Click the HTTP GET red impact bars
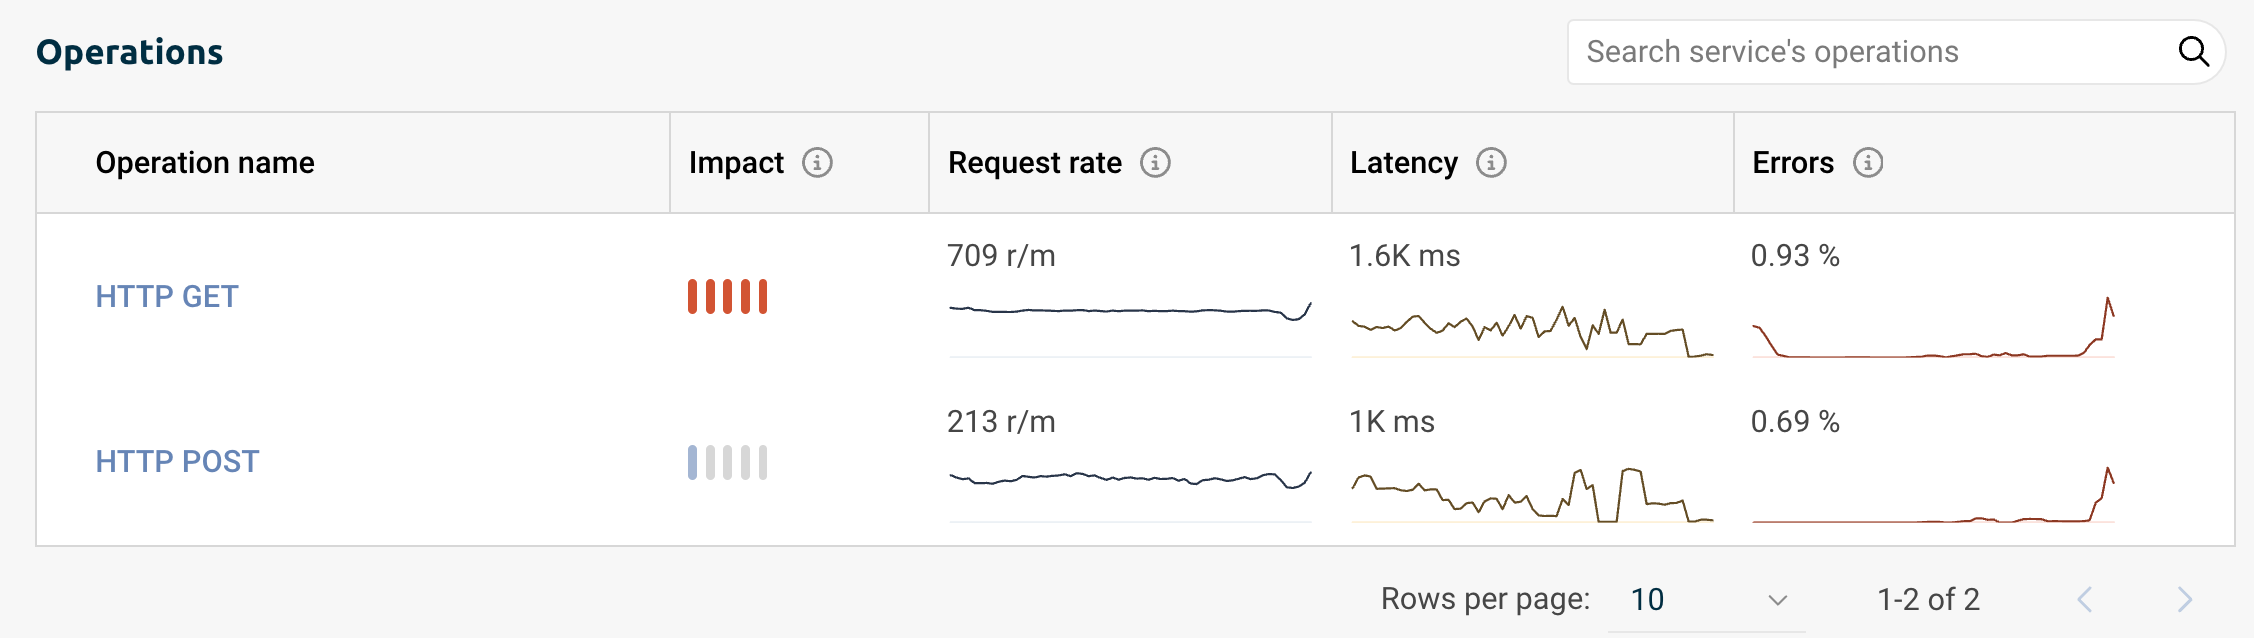 pyautogui.click(x=728, y=297)
